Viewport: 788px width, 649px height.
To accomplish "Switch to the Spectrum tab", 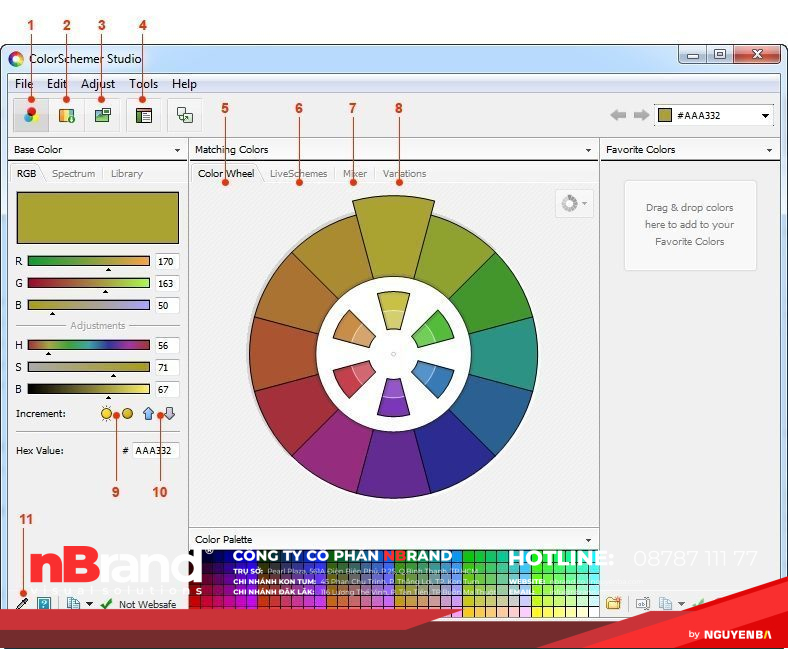I will [x=73, y=174].
